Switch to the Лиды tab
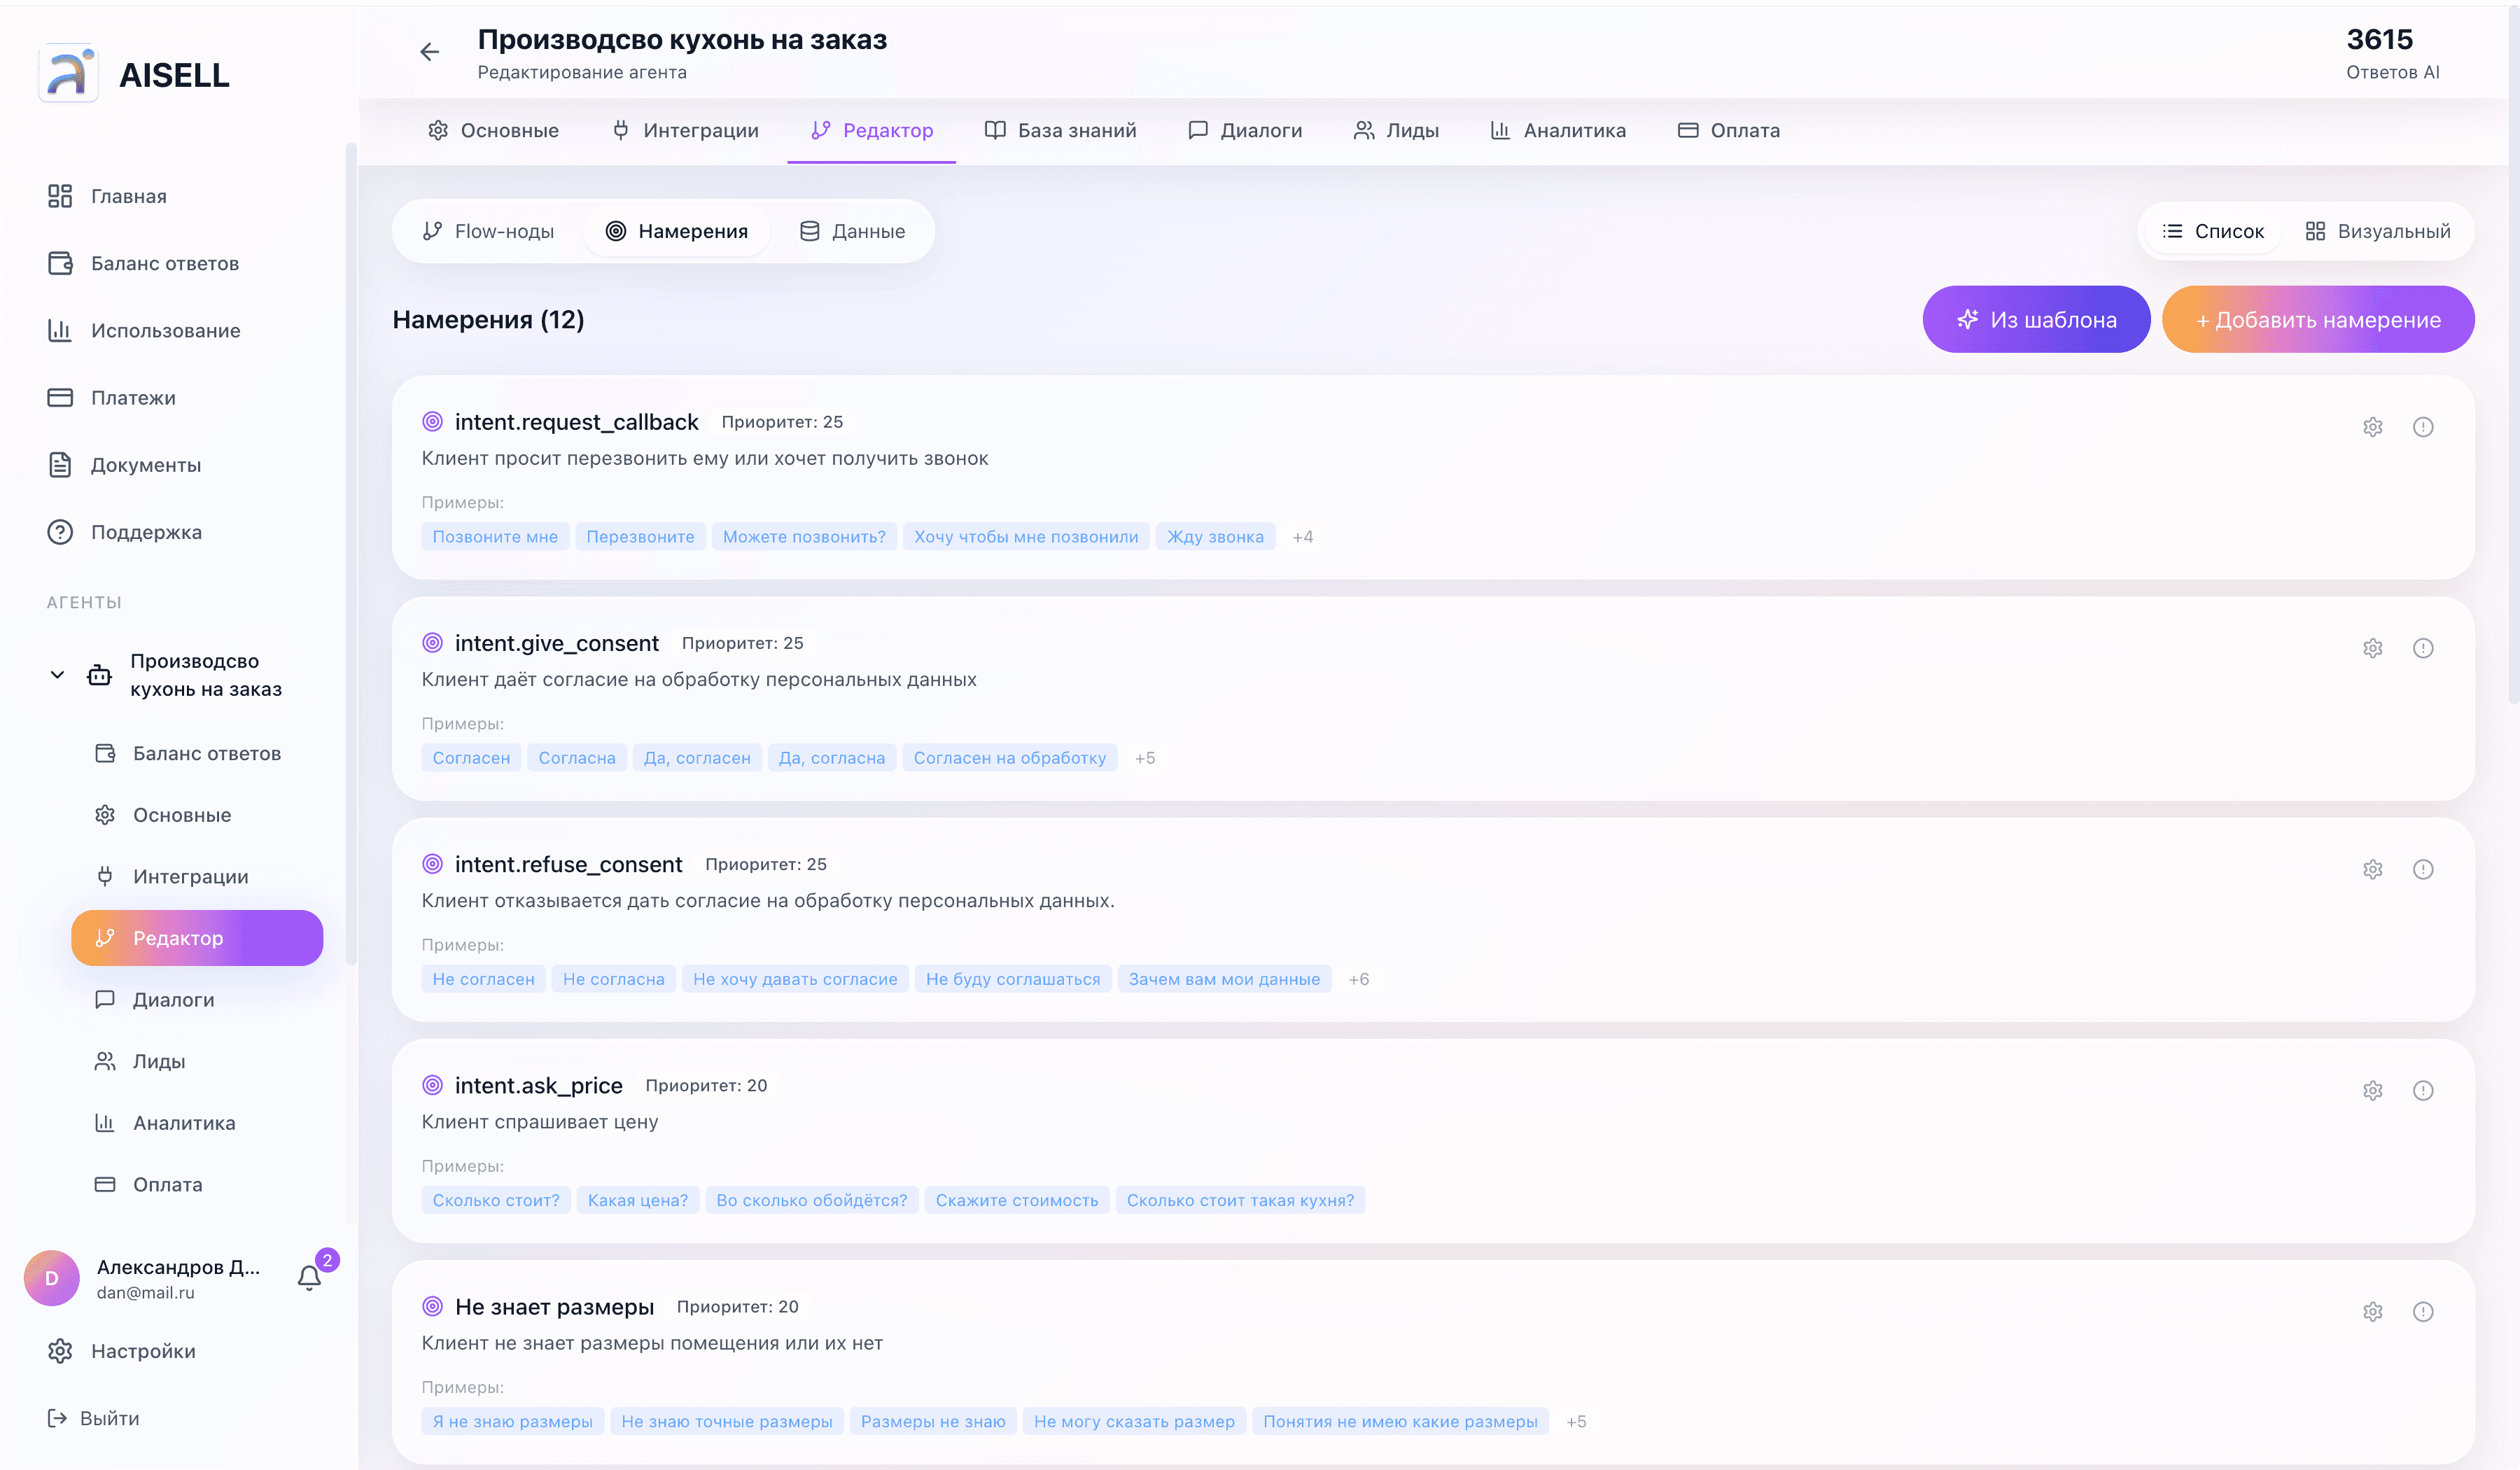This screenshot has height=1470, width=2520. pos(1397,130)
